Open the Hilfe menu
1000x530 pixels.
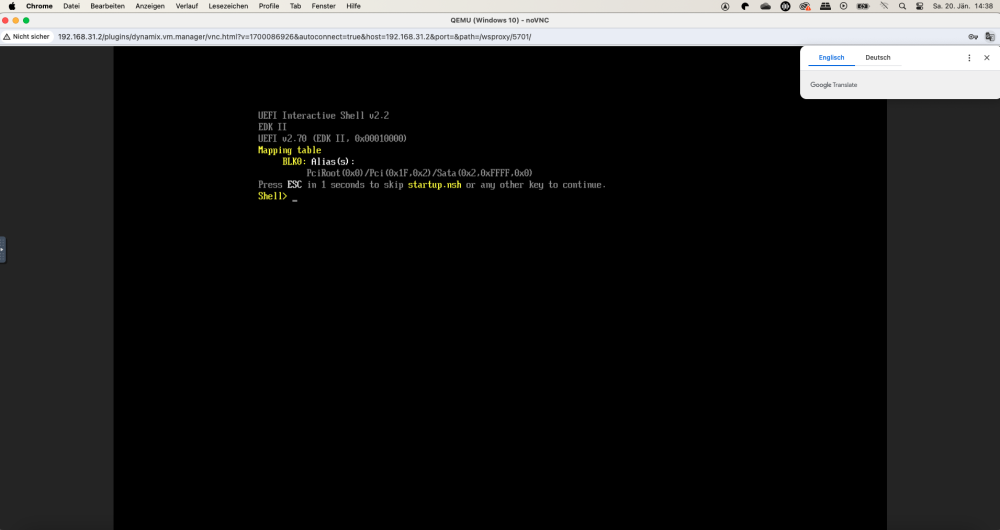353,6
